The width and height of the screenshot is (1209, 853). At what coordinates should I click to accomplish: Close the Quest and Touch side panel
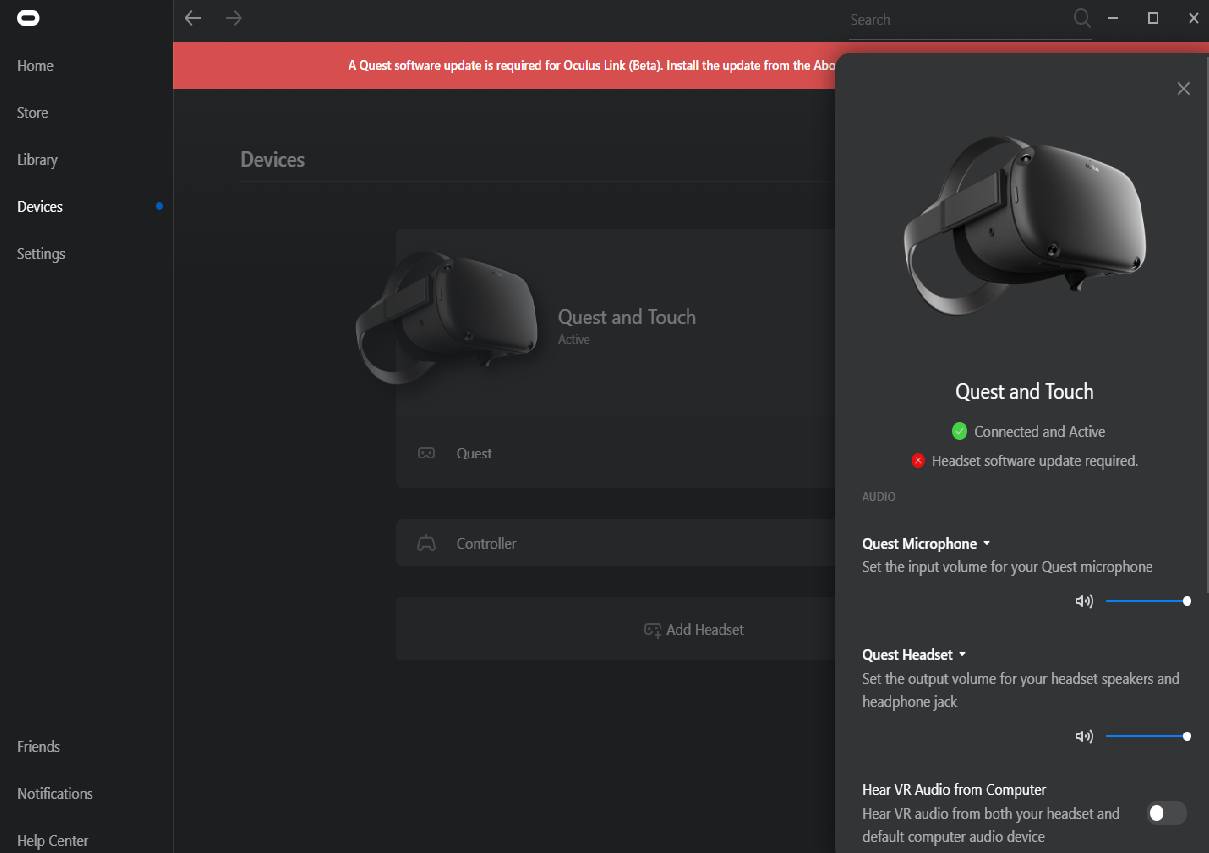[1184, 89]
